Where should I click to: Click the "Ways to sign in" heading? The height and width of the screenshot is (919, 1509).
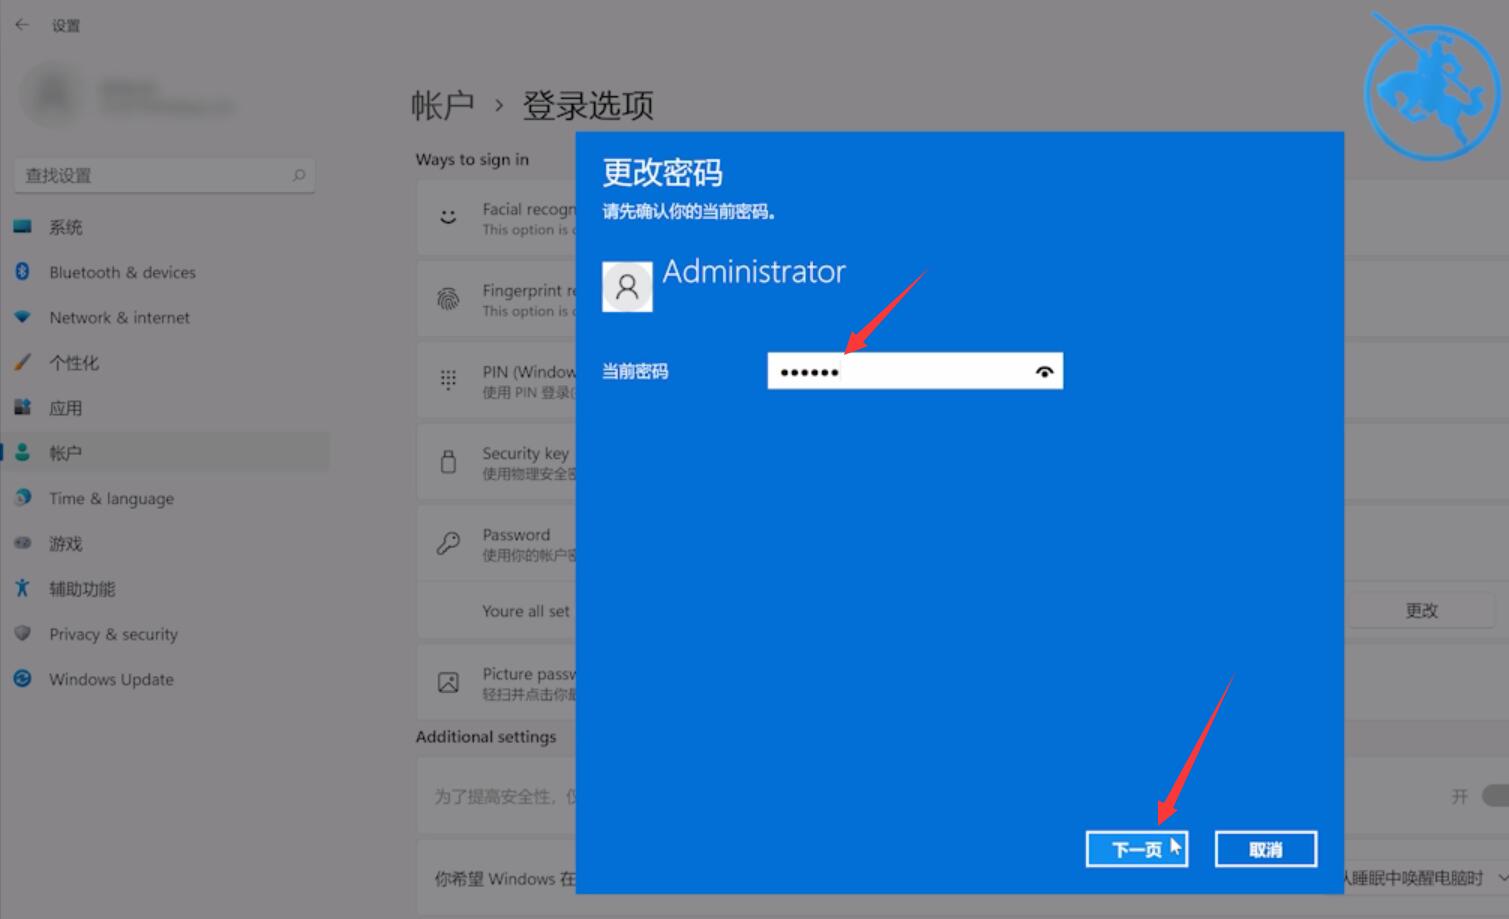472,159
